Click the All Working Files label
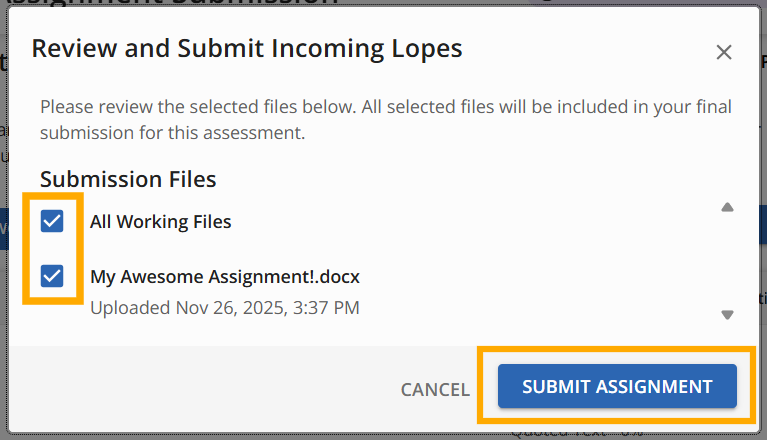Image resolution: width=767 pixels, height=440 pixels. click(x=160, y=222)
